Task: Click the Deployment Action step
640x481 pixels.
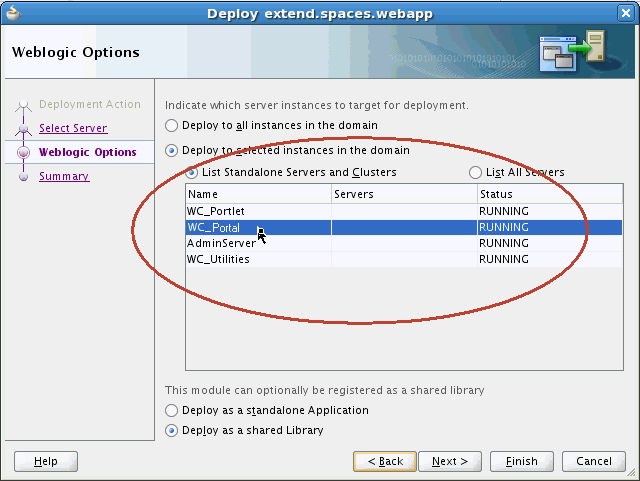Action: [90, 105]
